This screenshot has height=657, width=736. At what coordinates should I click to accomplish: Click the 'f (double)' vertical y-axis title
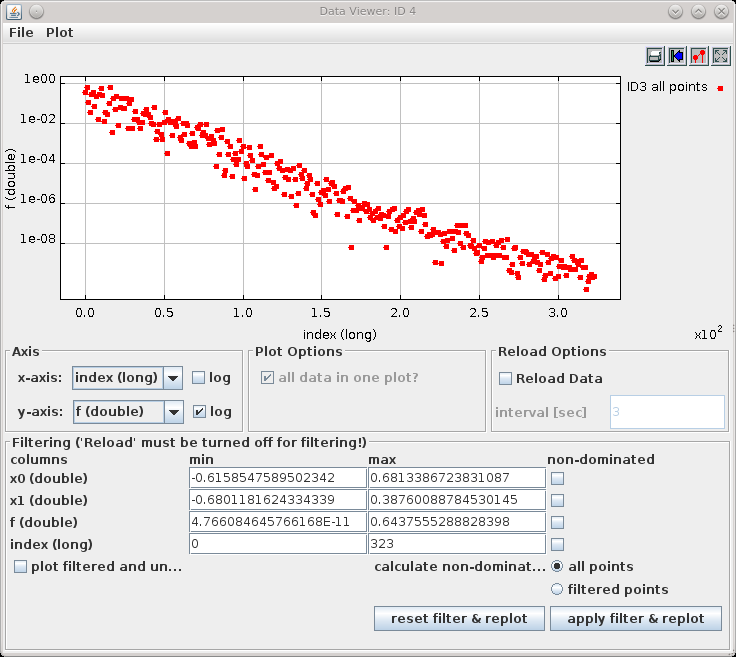tap(10, 179)
